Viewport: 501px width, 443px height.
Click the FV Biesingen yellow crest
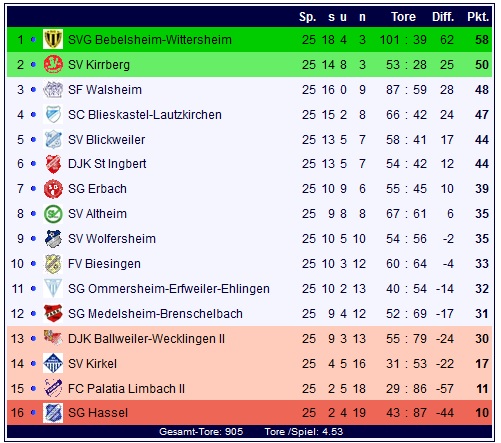coord(53,264)
